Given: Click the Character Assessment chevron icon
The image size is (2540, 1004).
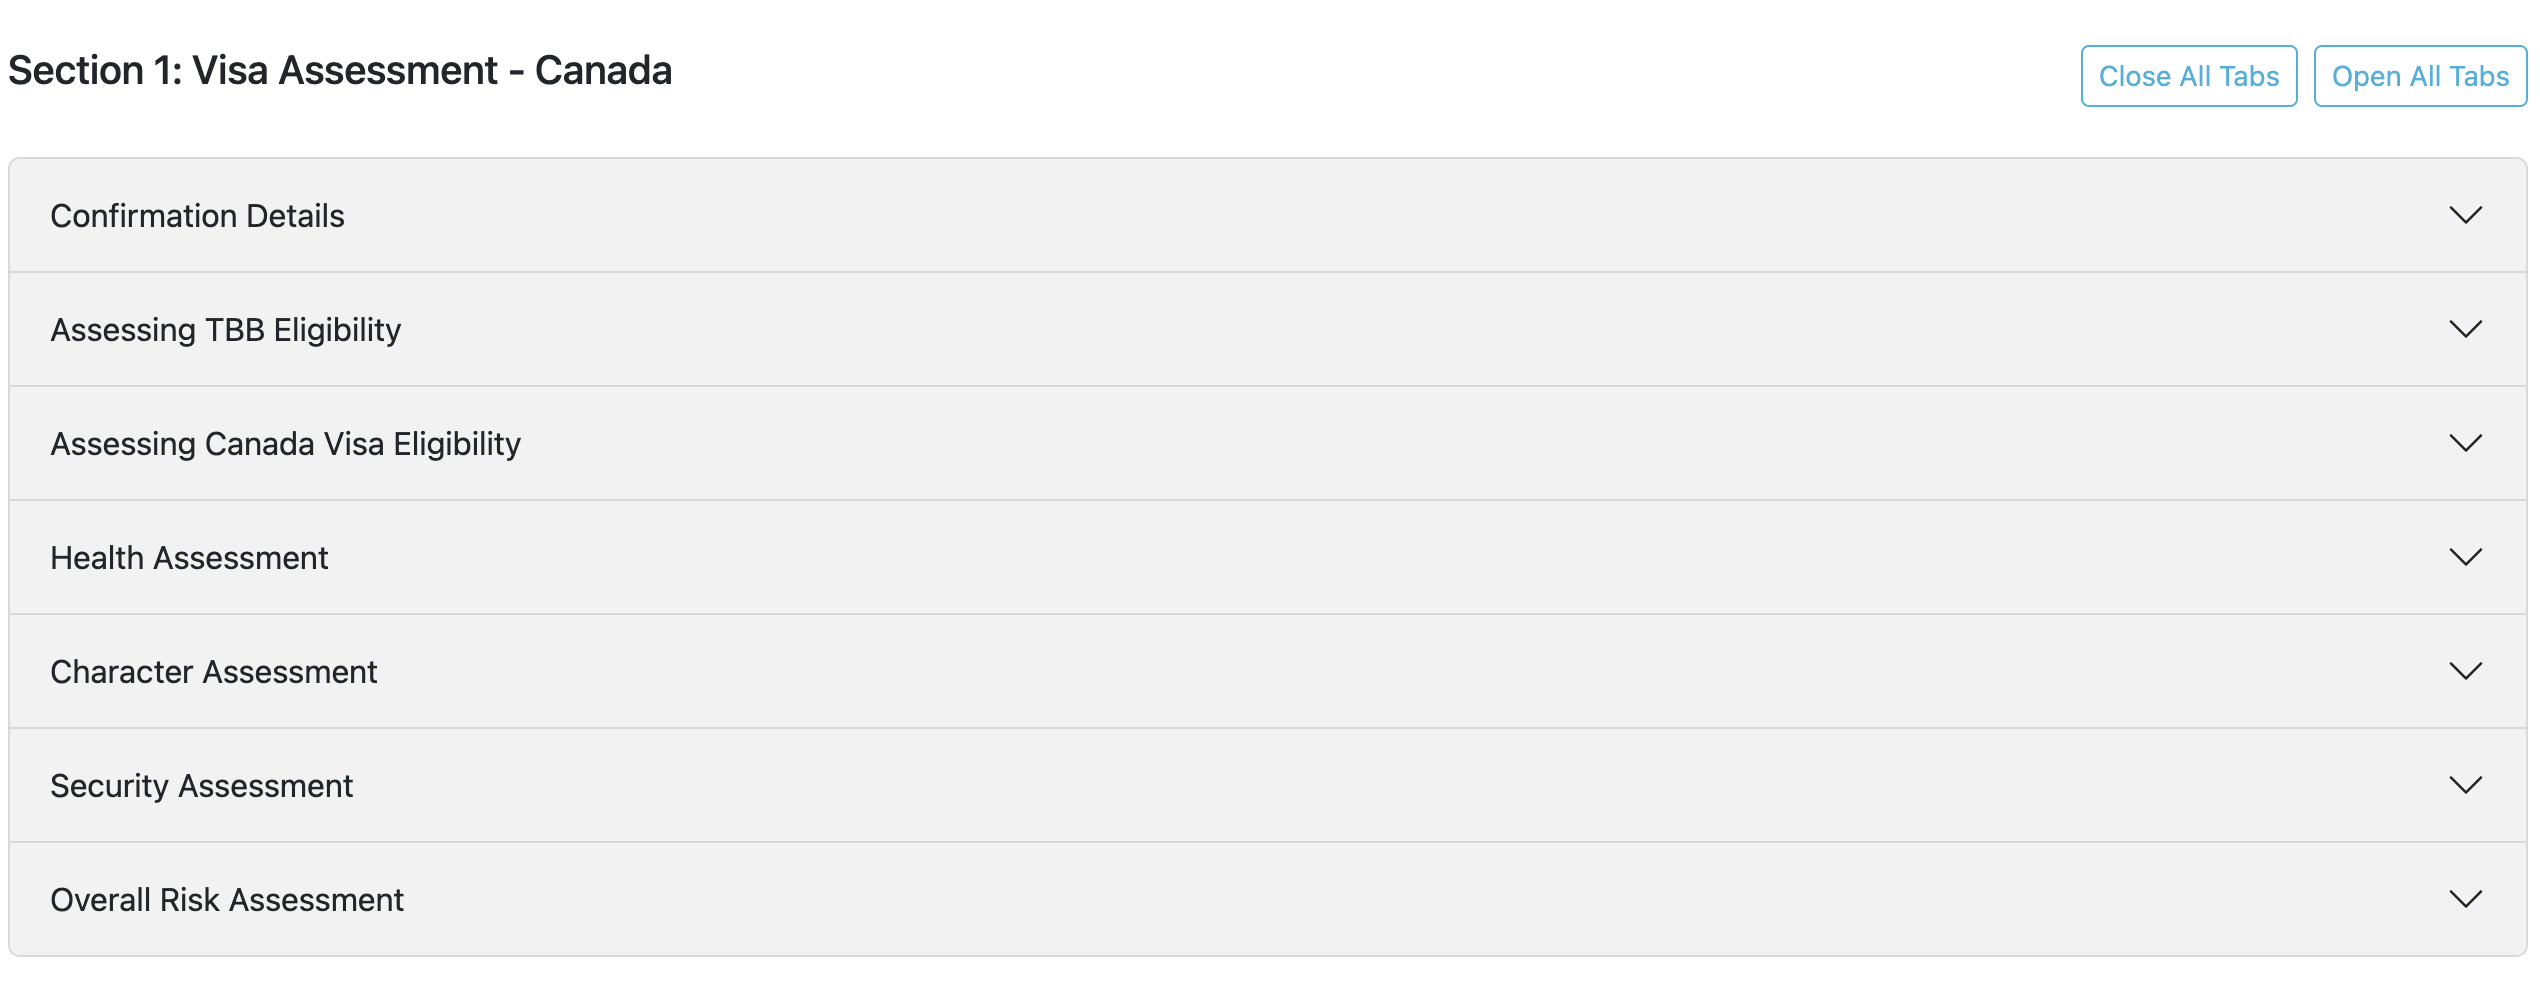Looking at the screenshot, I should 2465,671.
